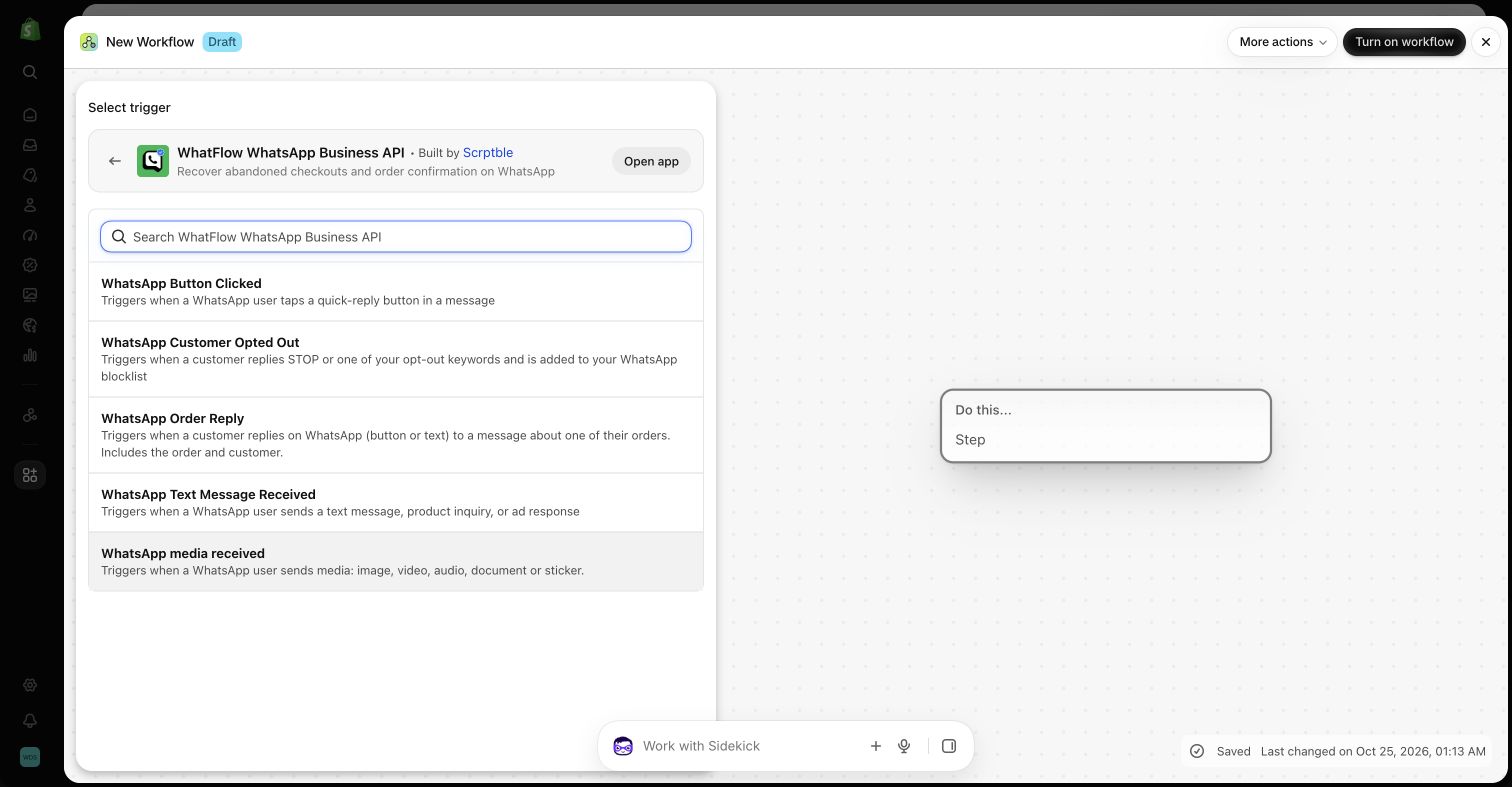Click the Shopify logo in the sidebar
Viewport: 1512px width, 787px height.
tap(30, 29)
